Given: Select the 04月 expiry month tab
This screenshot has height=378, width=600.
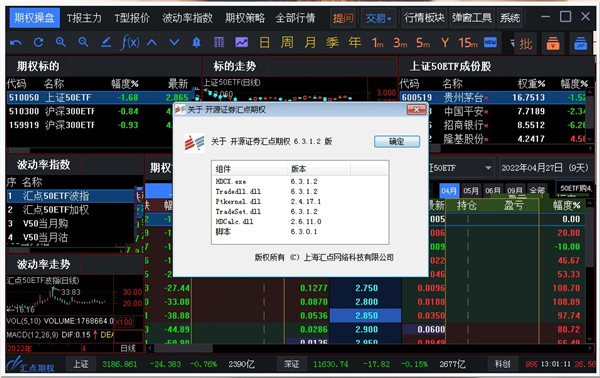Looking at the screenshot, I should [449, 191].
